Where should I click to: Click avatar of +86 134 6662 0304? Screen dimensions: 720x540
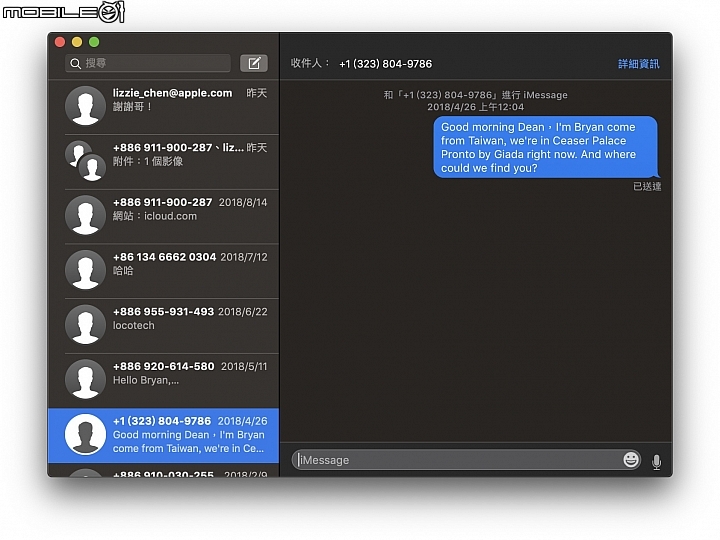(85, 270)
